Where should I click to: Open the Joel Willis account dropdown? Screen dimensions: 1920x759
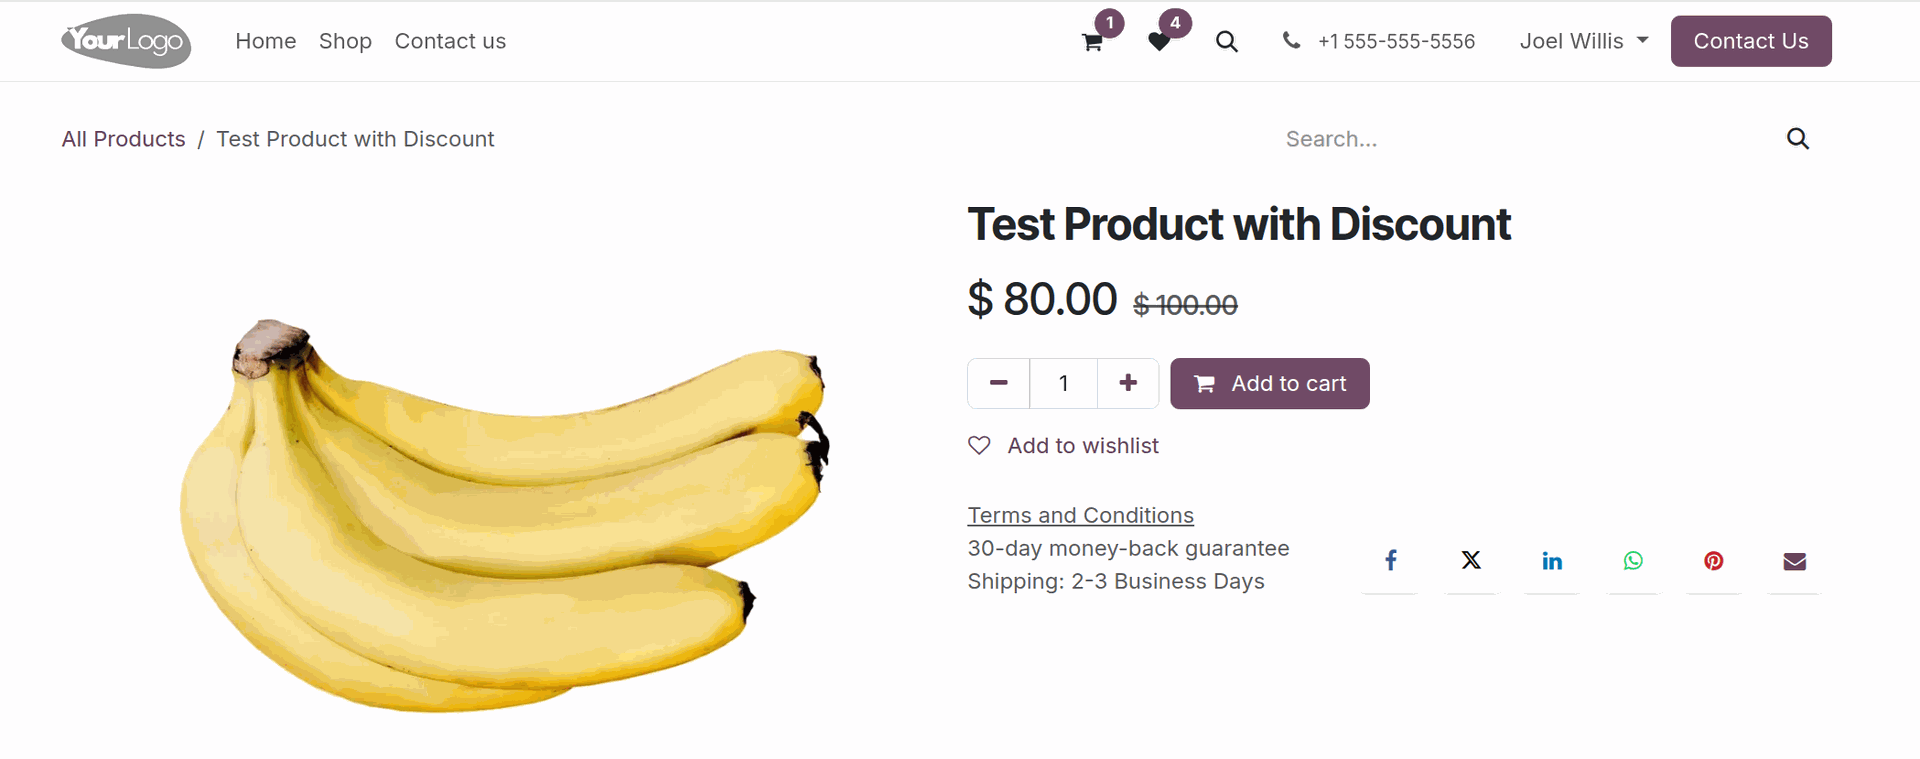(1583, 41)
